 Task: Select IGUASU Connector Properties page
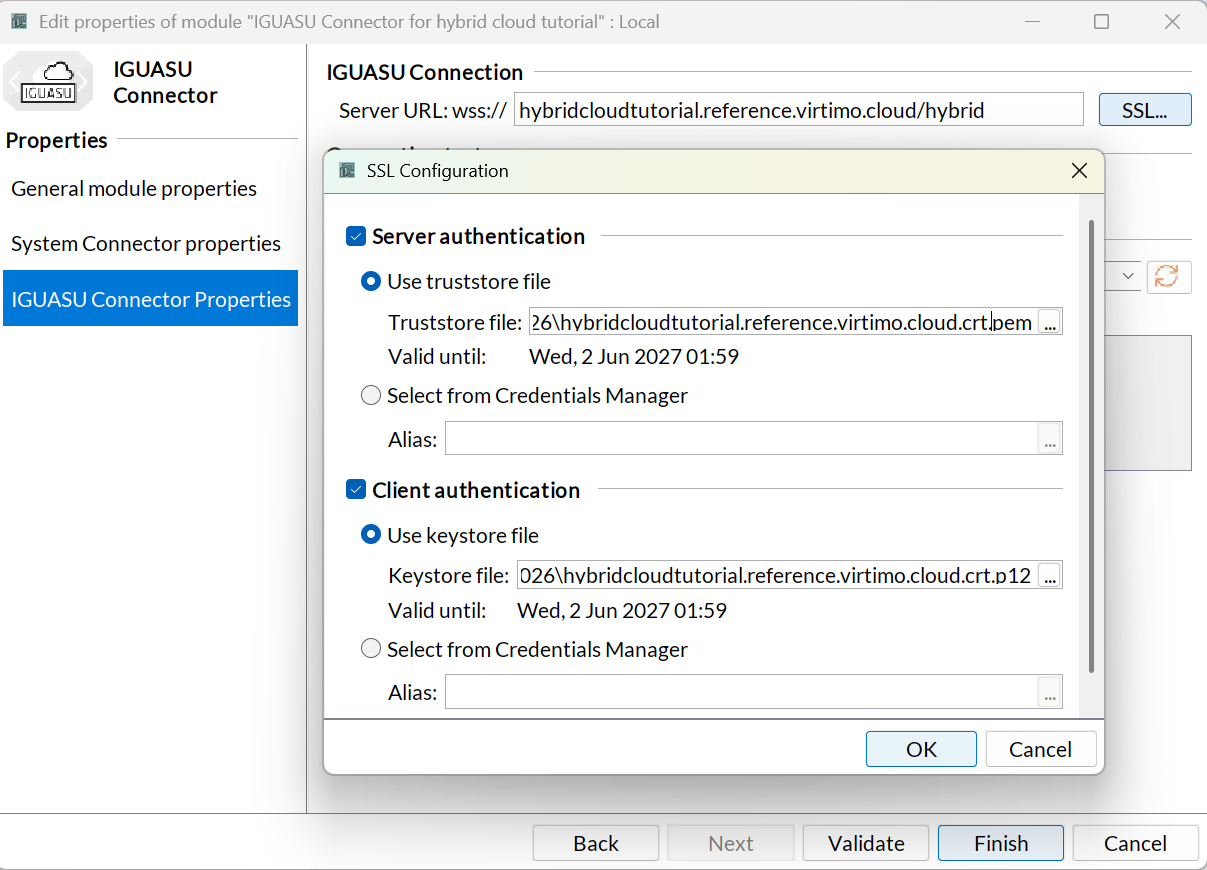click(151, 299)
